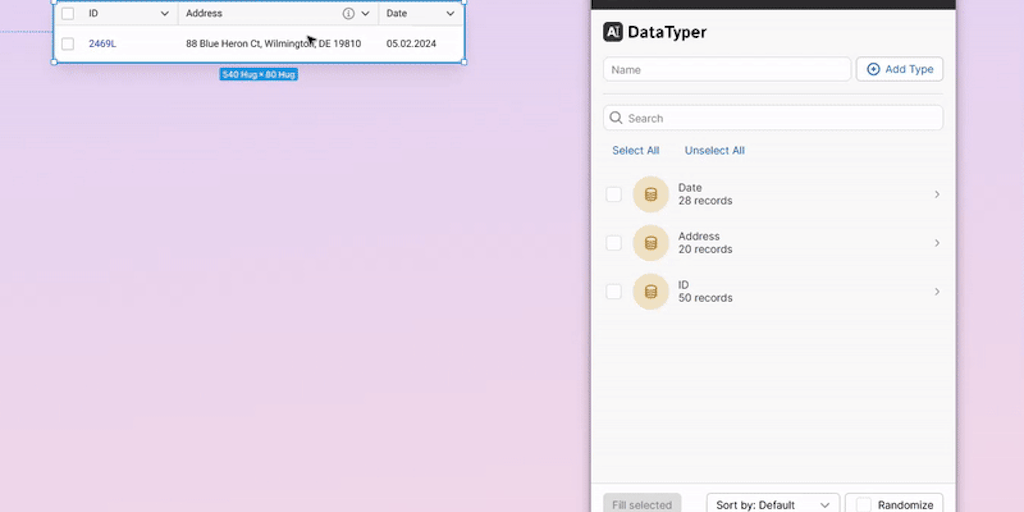
Task: Open the ID column header dropdown arrow
Action: pos(165,14)
